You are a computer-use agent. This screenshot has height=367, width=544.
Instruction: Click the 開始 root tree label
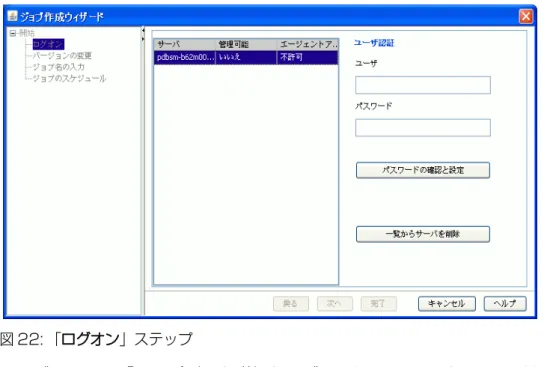point(26,33)
